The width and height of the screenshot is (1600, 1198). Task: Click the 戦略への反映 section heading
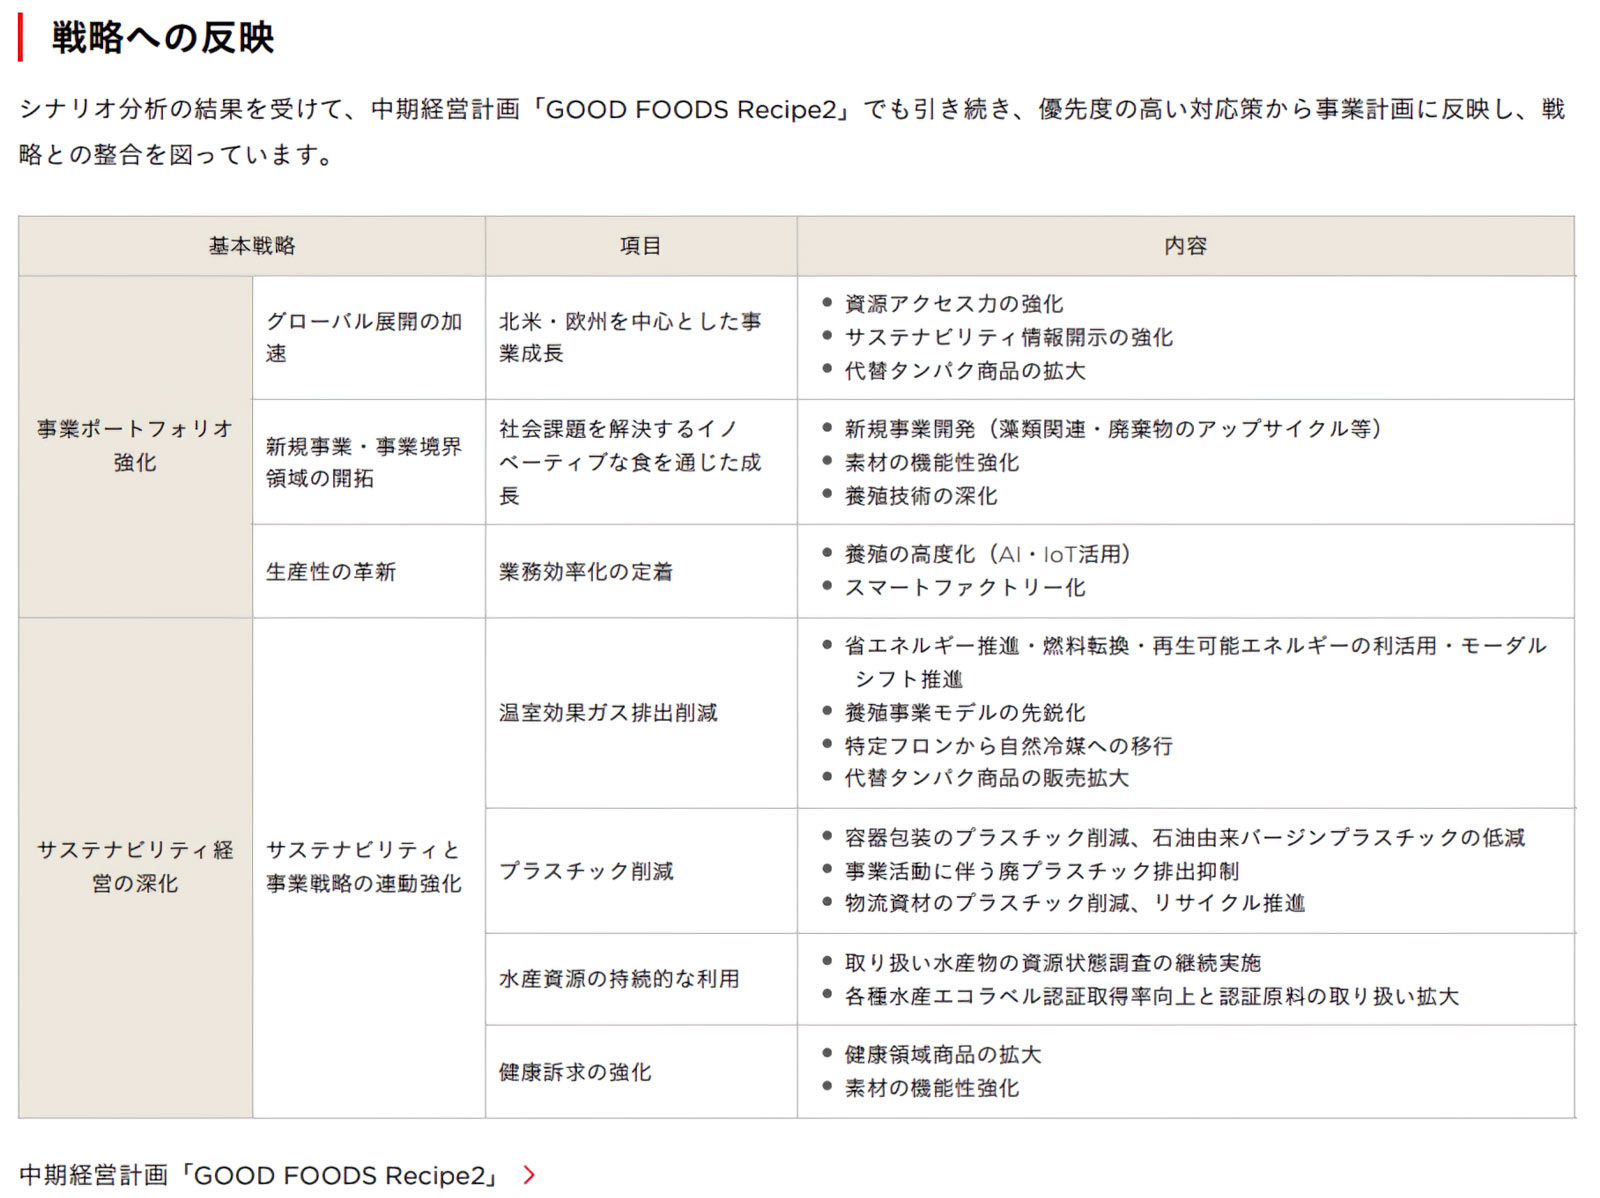tap(163, 38)
